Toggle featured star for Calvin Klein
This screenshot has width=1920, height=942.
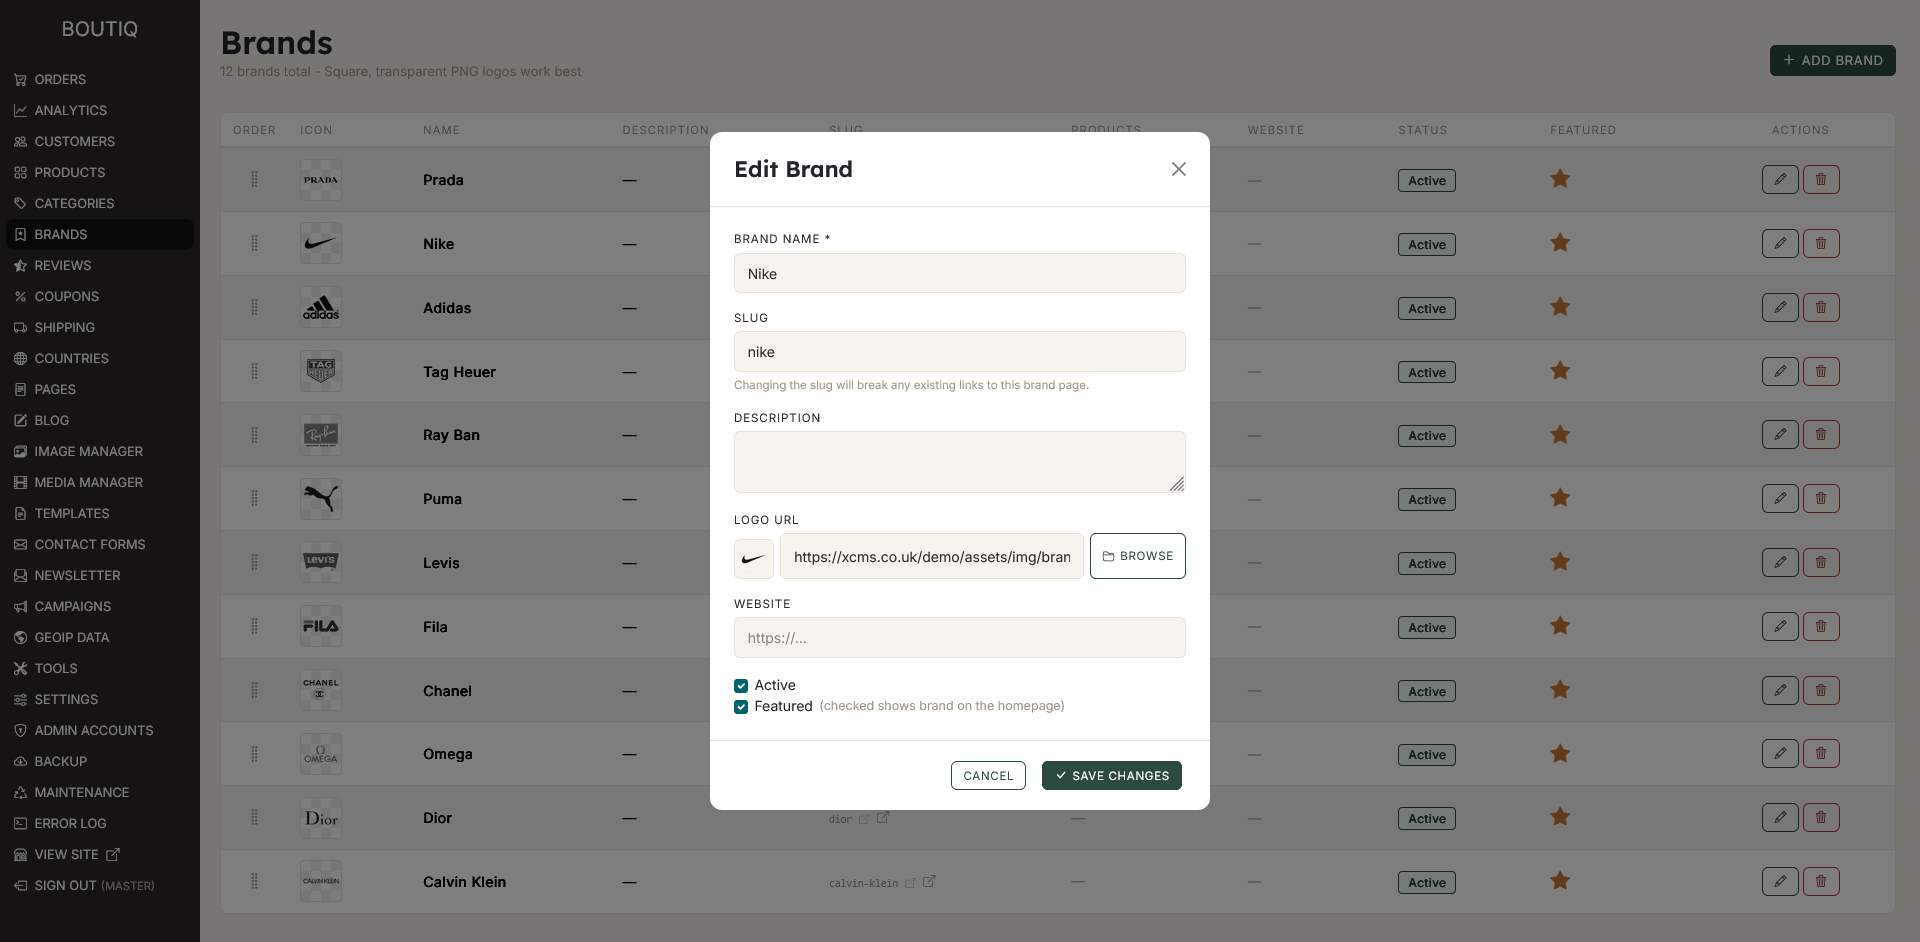(x=1560, y=881)
